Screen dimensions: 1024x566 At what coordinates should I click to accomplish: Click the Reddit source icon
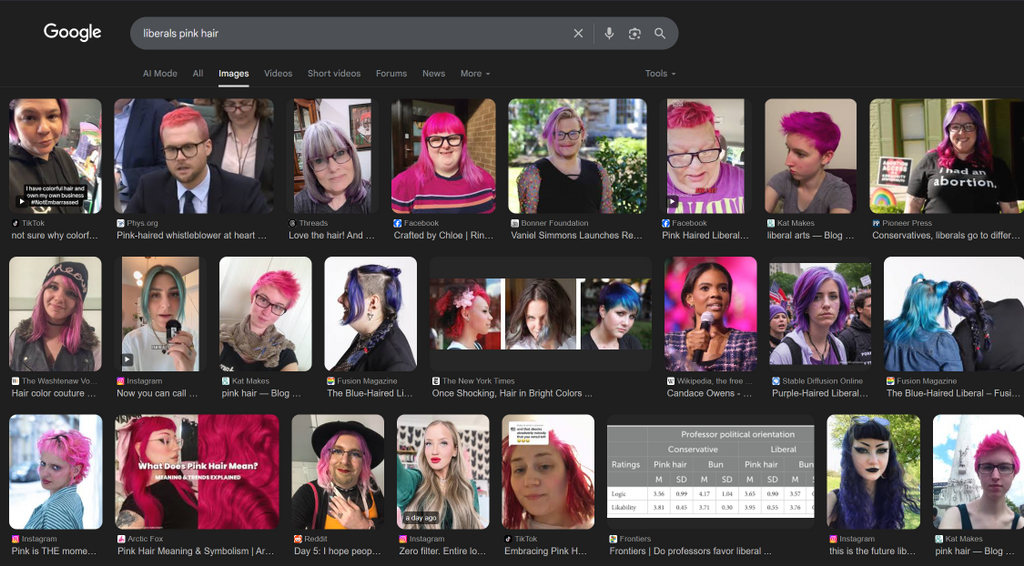[x=297, y=539]
